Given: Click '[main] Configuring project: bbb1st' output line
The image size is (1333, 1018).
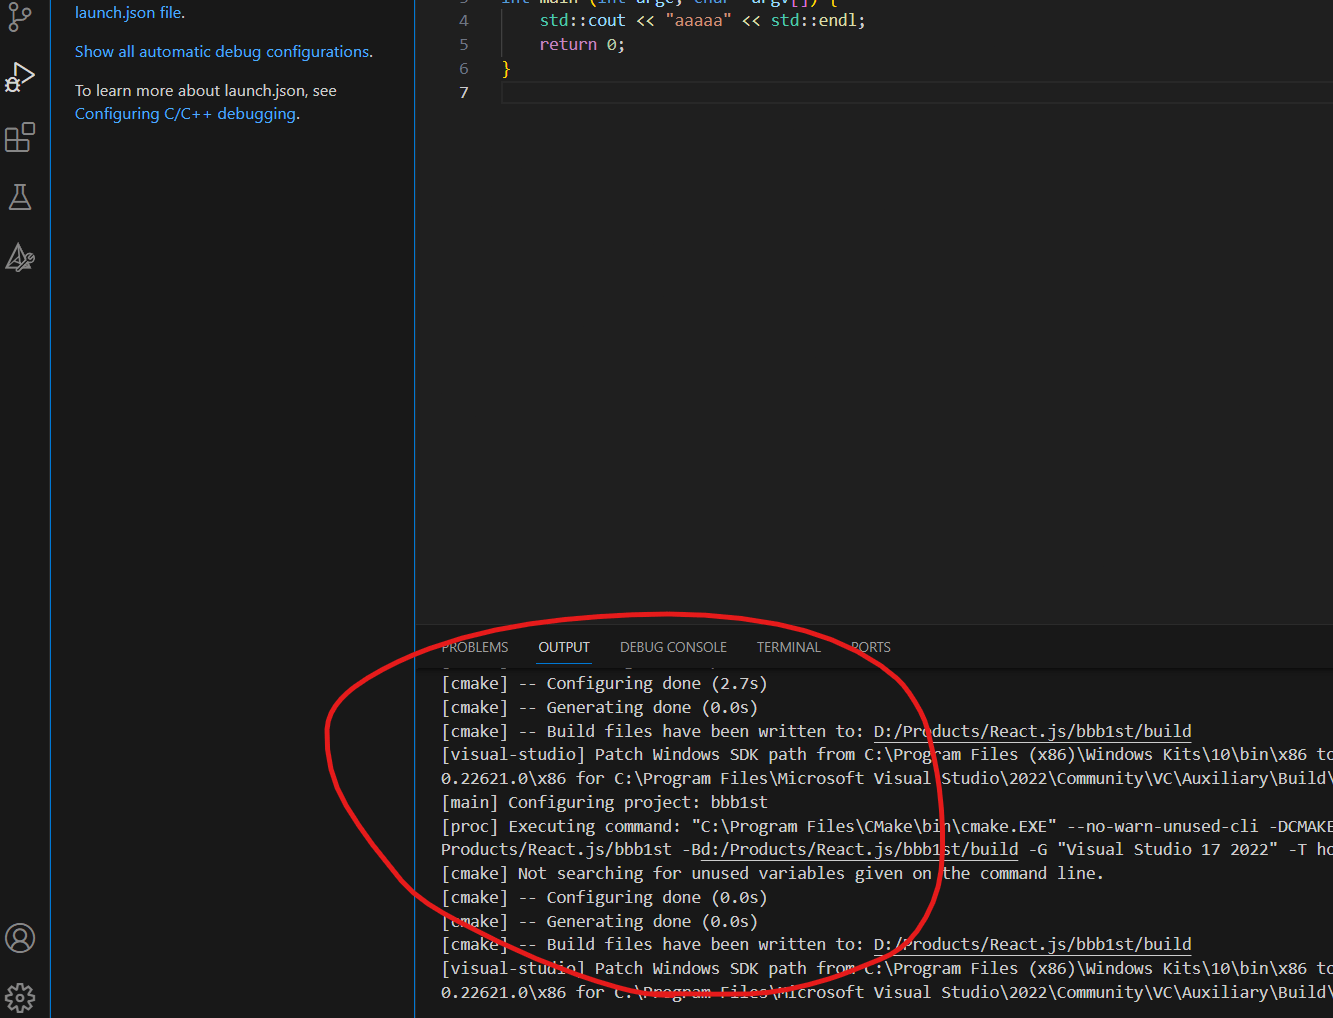Looking at the screenshot, I should [x=604, y=802].
